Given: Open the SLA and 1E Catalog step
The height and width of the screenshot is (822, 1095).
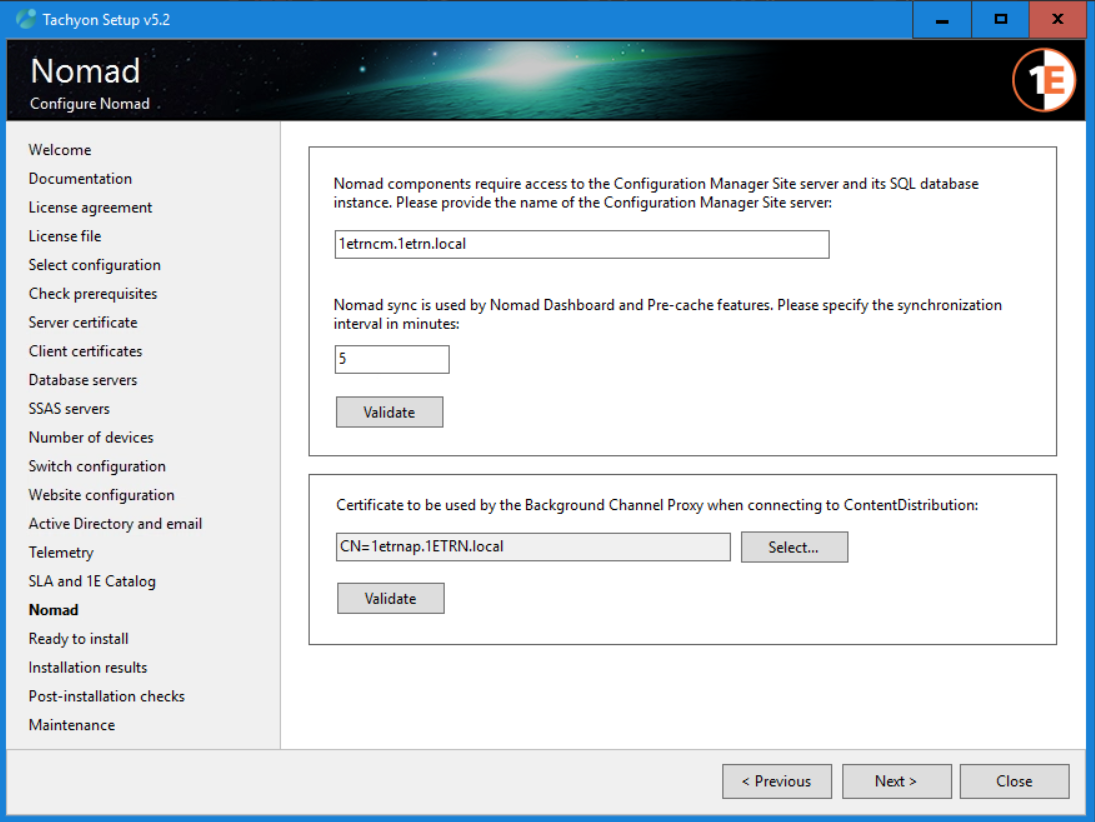Looking at the screenshot, I should pos(92,581).
